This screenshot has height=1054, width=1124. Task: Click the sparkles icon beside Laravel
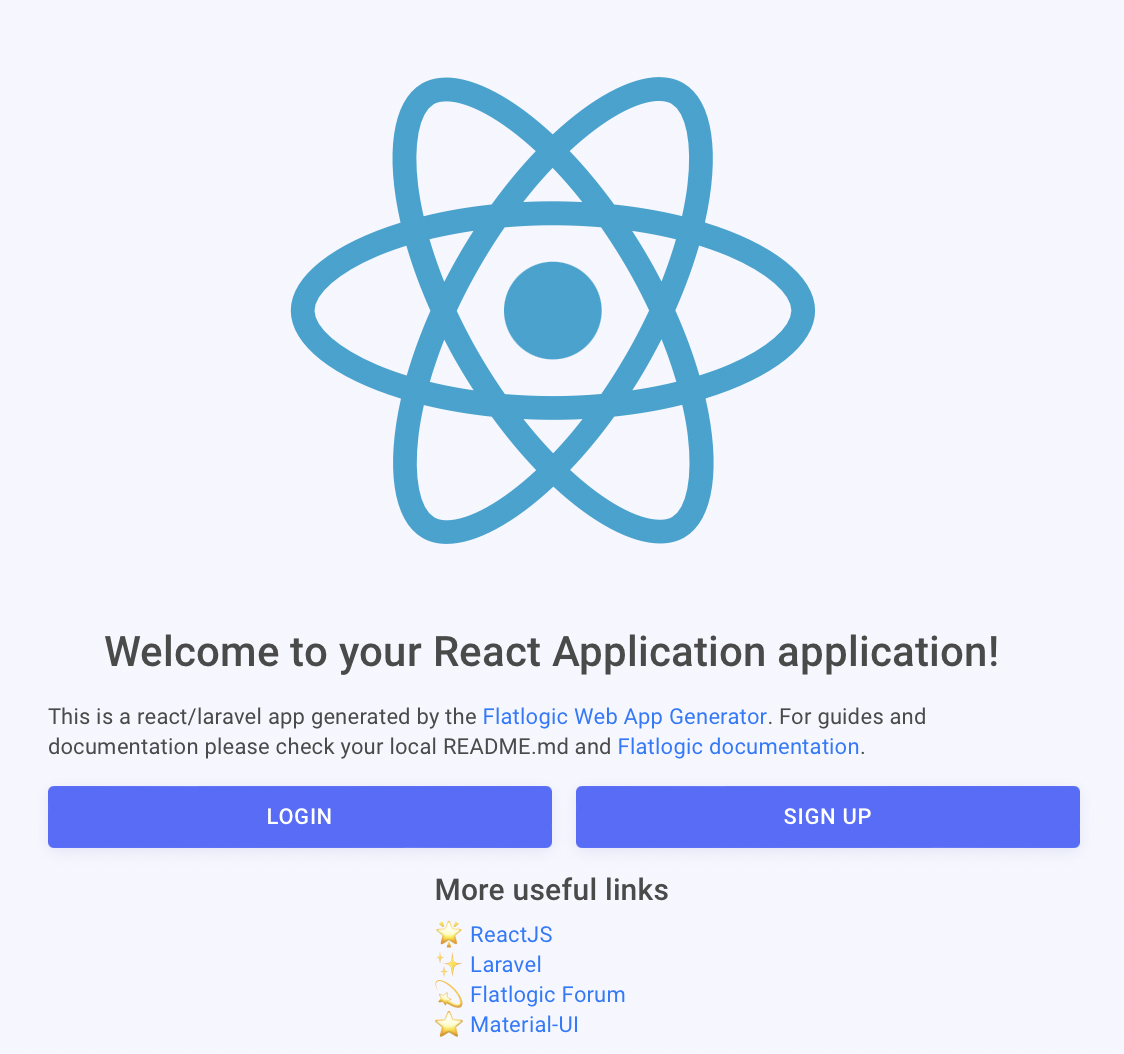pyautogui.click(x=449, y=964)
